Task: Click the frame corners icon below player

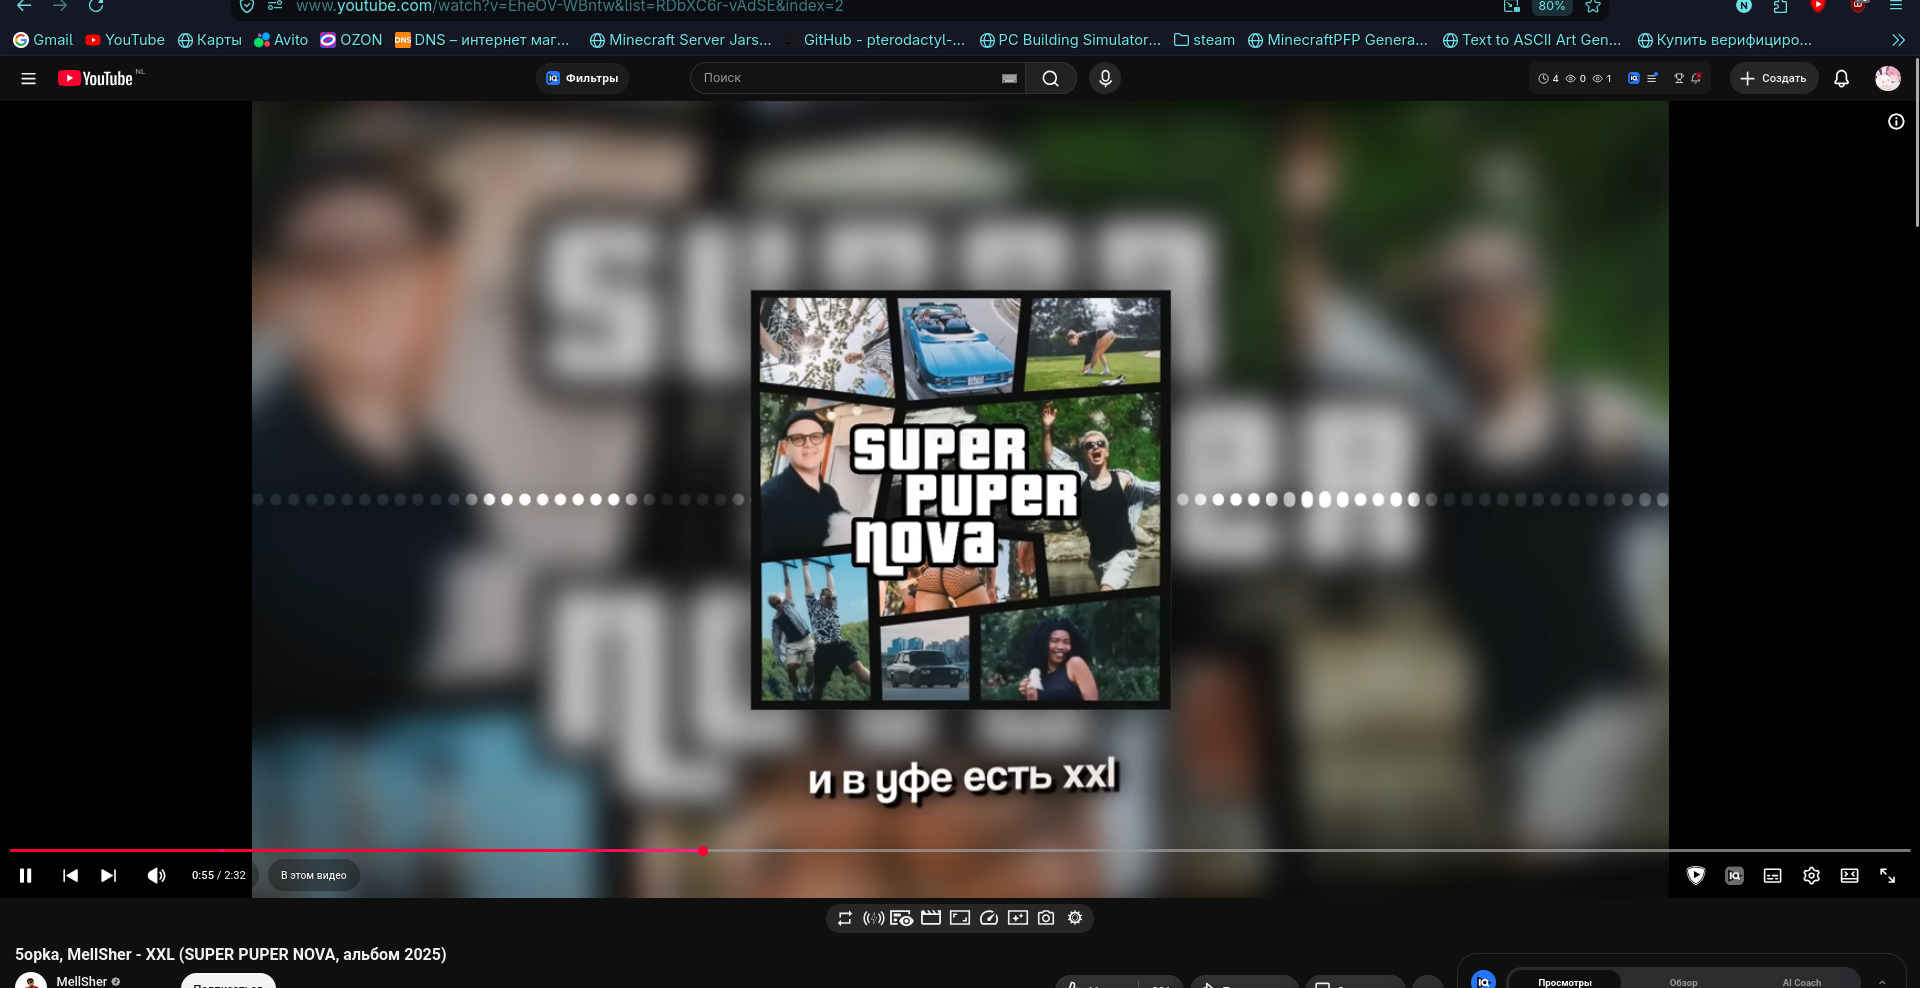Action: pos(960,918)
